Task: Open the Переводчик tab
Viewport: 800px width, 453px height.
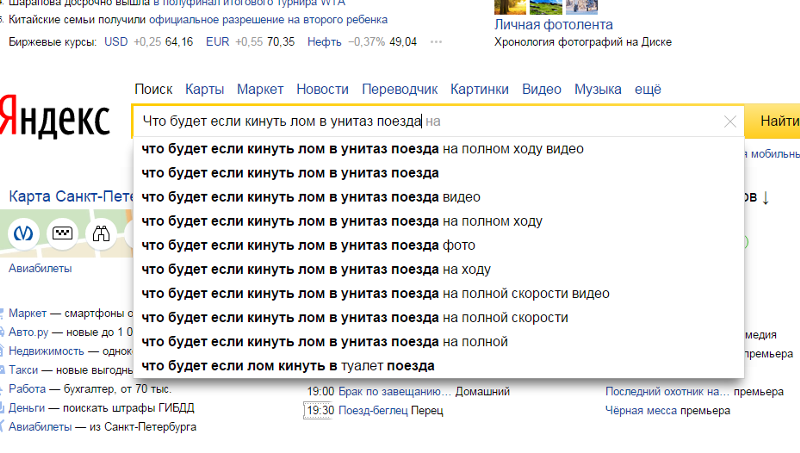Action: (x=400, y=90)
